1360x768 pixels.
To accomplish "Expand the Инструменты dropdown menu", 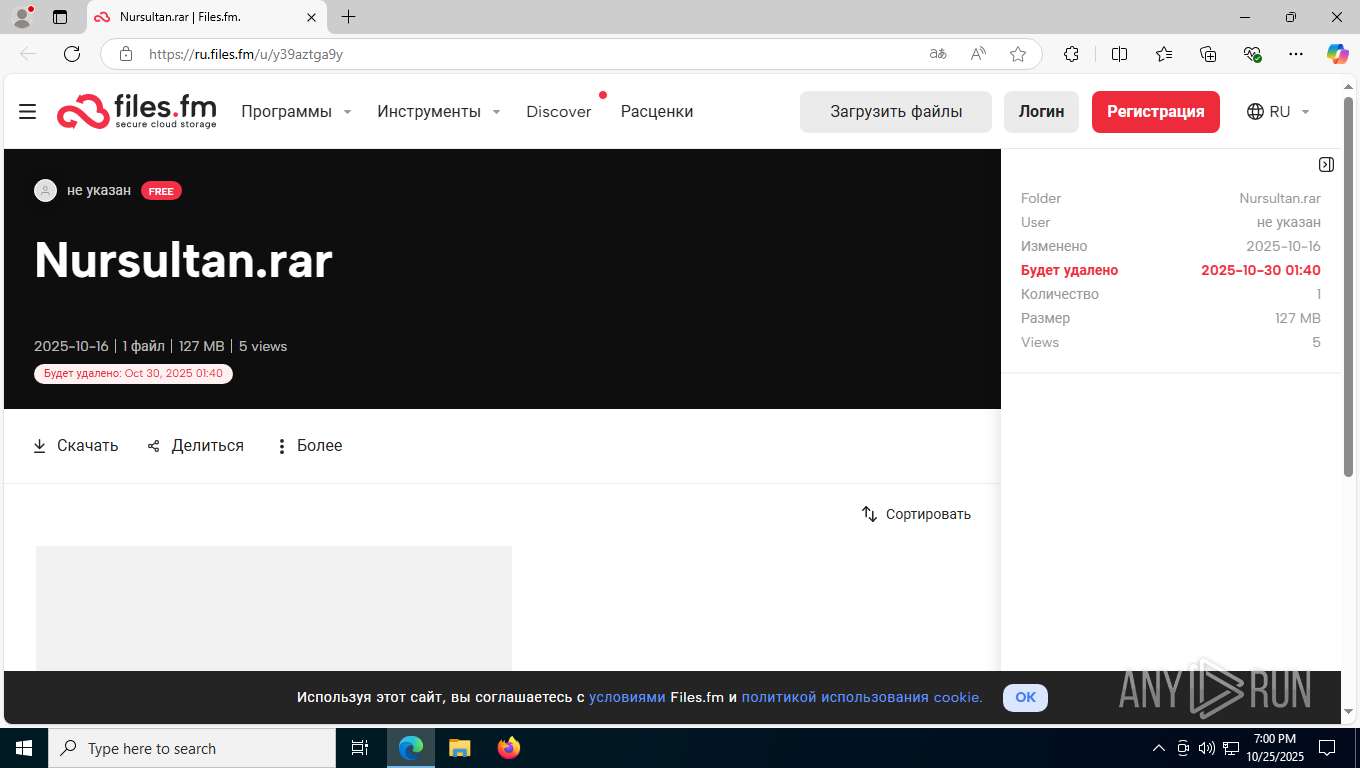I will coord(439,111).
